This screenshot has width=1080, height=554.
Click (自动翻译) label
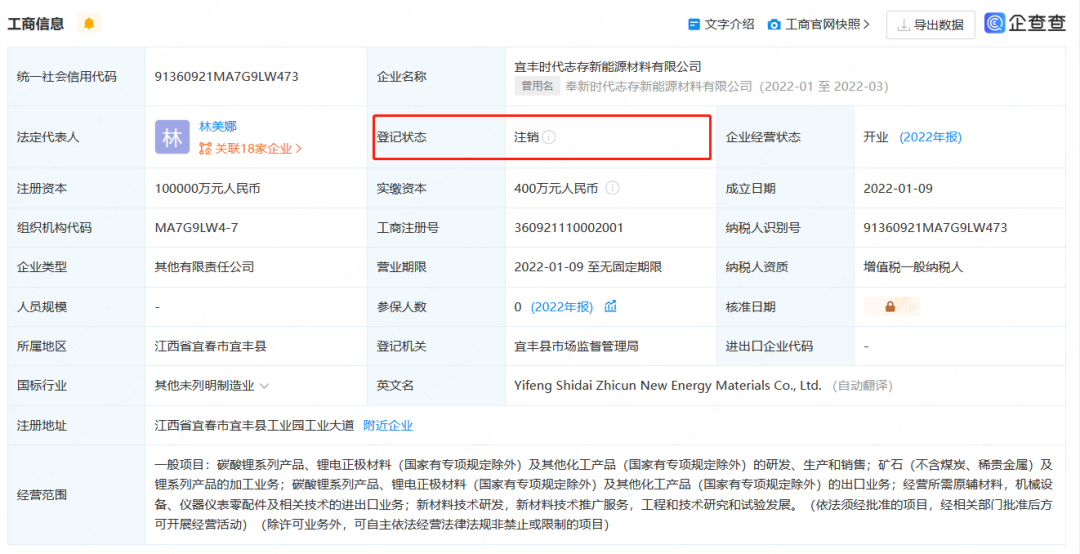click(x=862, y=386)
